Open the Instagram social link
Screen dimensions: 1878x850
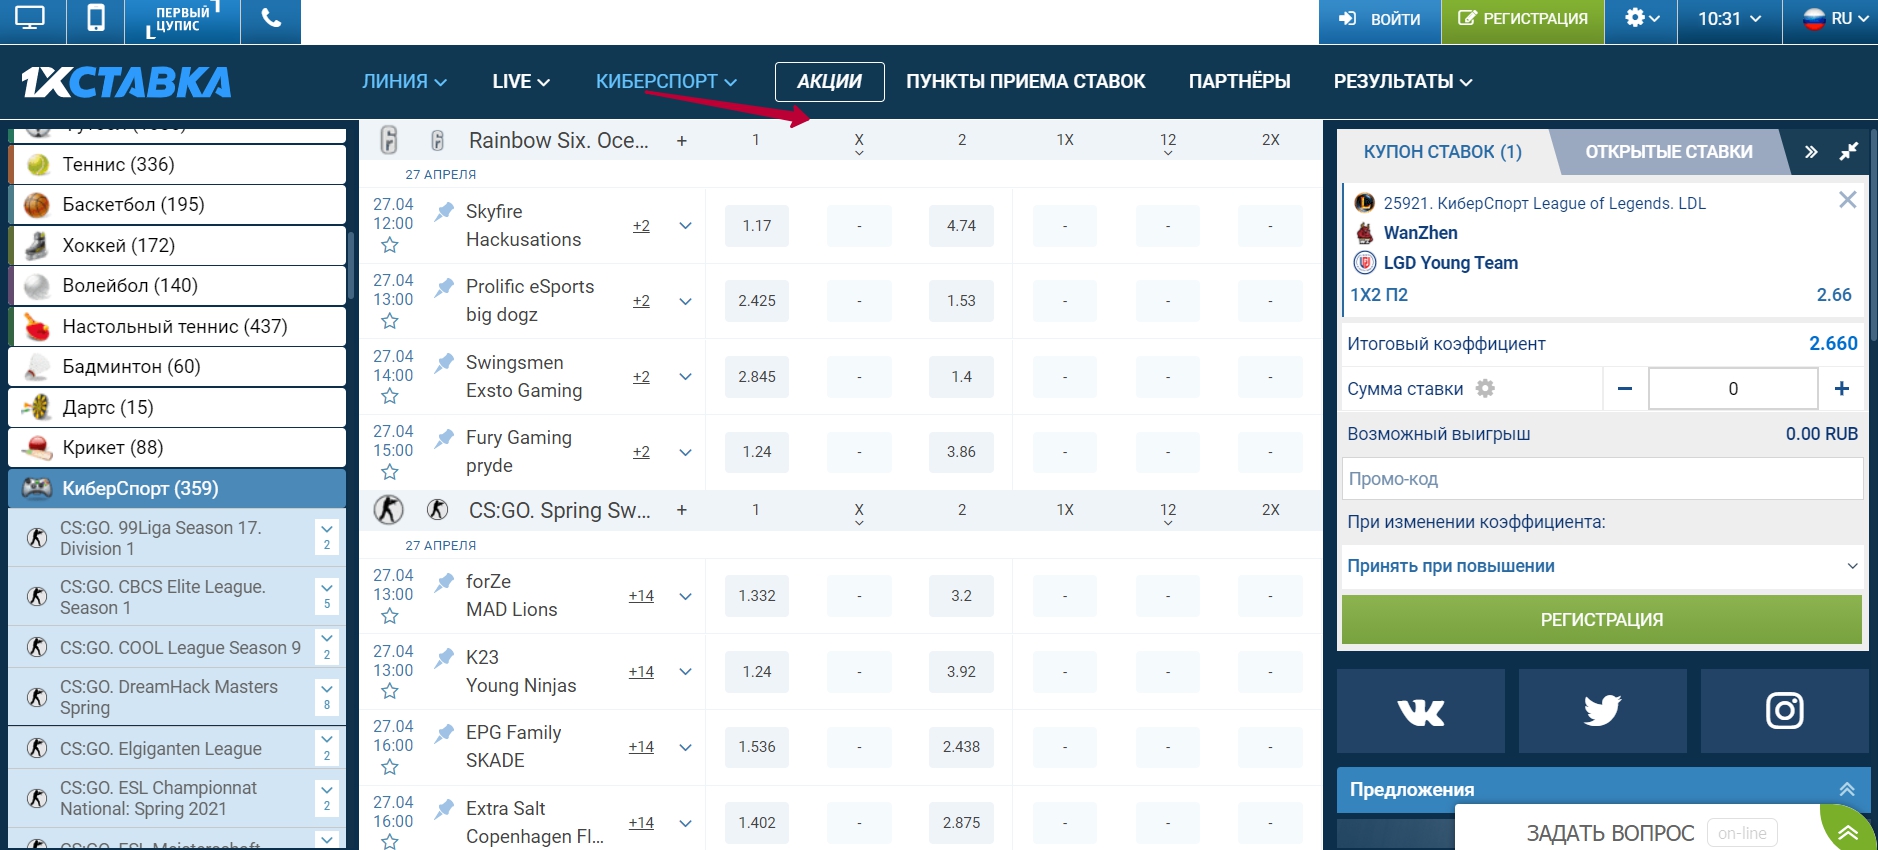[1784, 711]
